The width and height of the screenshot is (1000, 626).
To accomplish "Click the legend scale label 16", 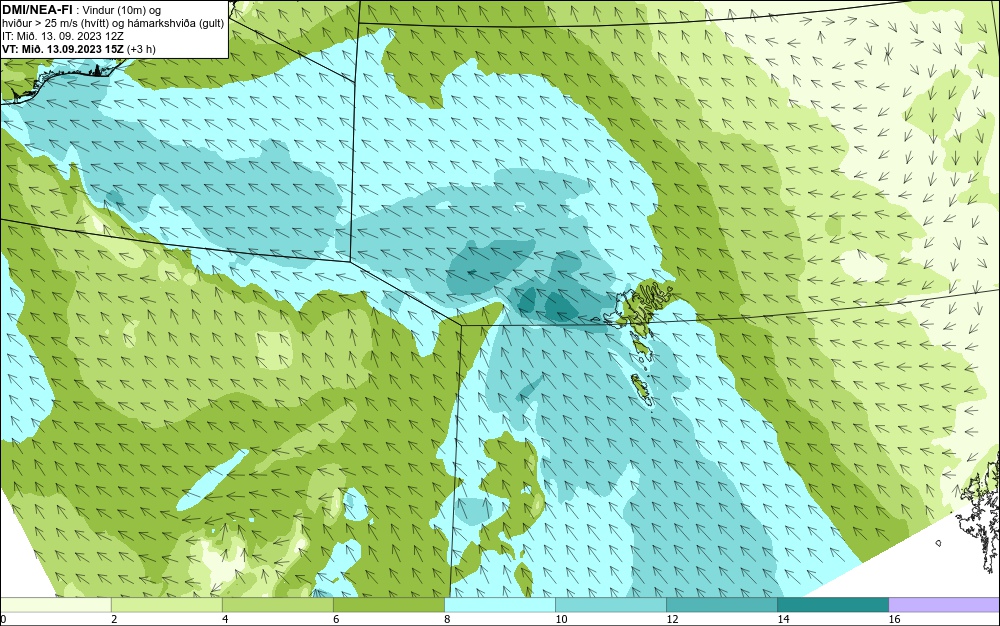I will click(x=894, y=619).
